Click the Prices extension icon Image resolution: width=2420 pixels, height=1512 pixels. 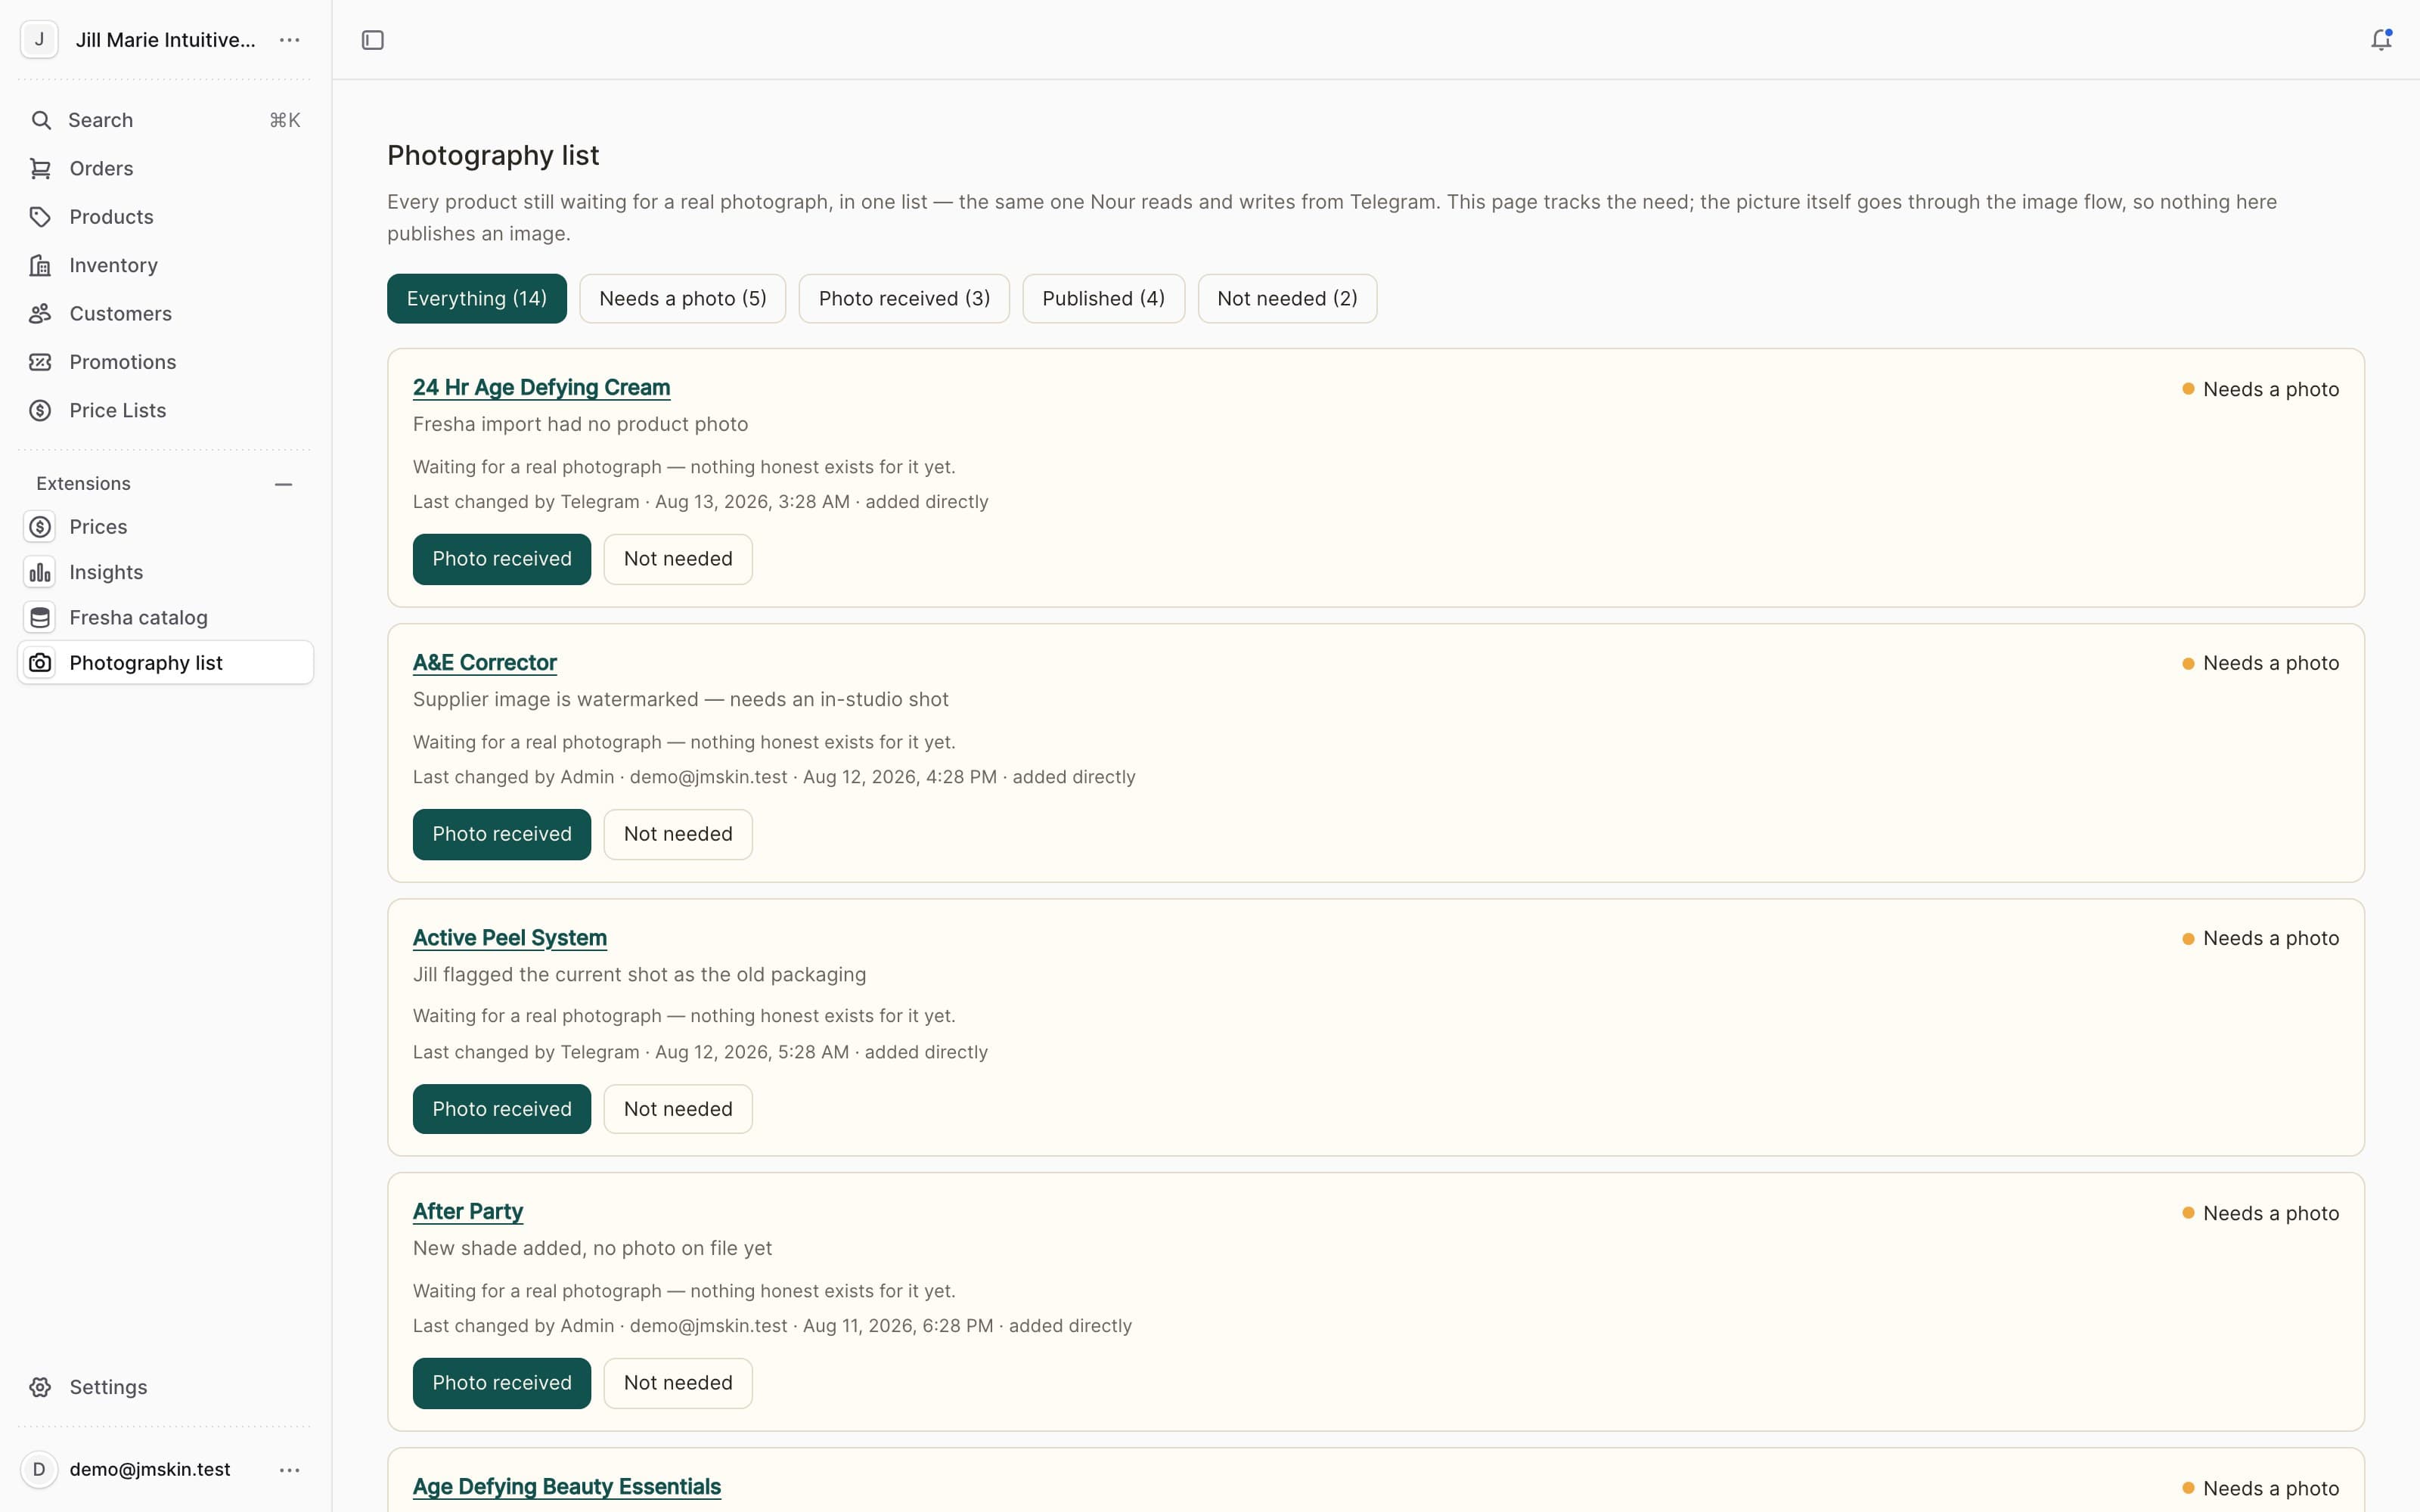point(40,527)
